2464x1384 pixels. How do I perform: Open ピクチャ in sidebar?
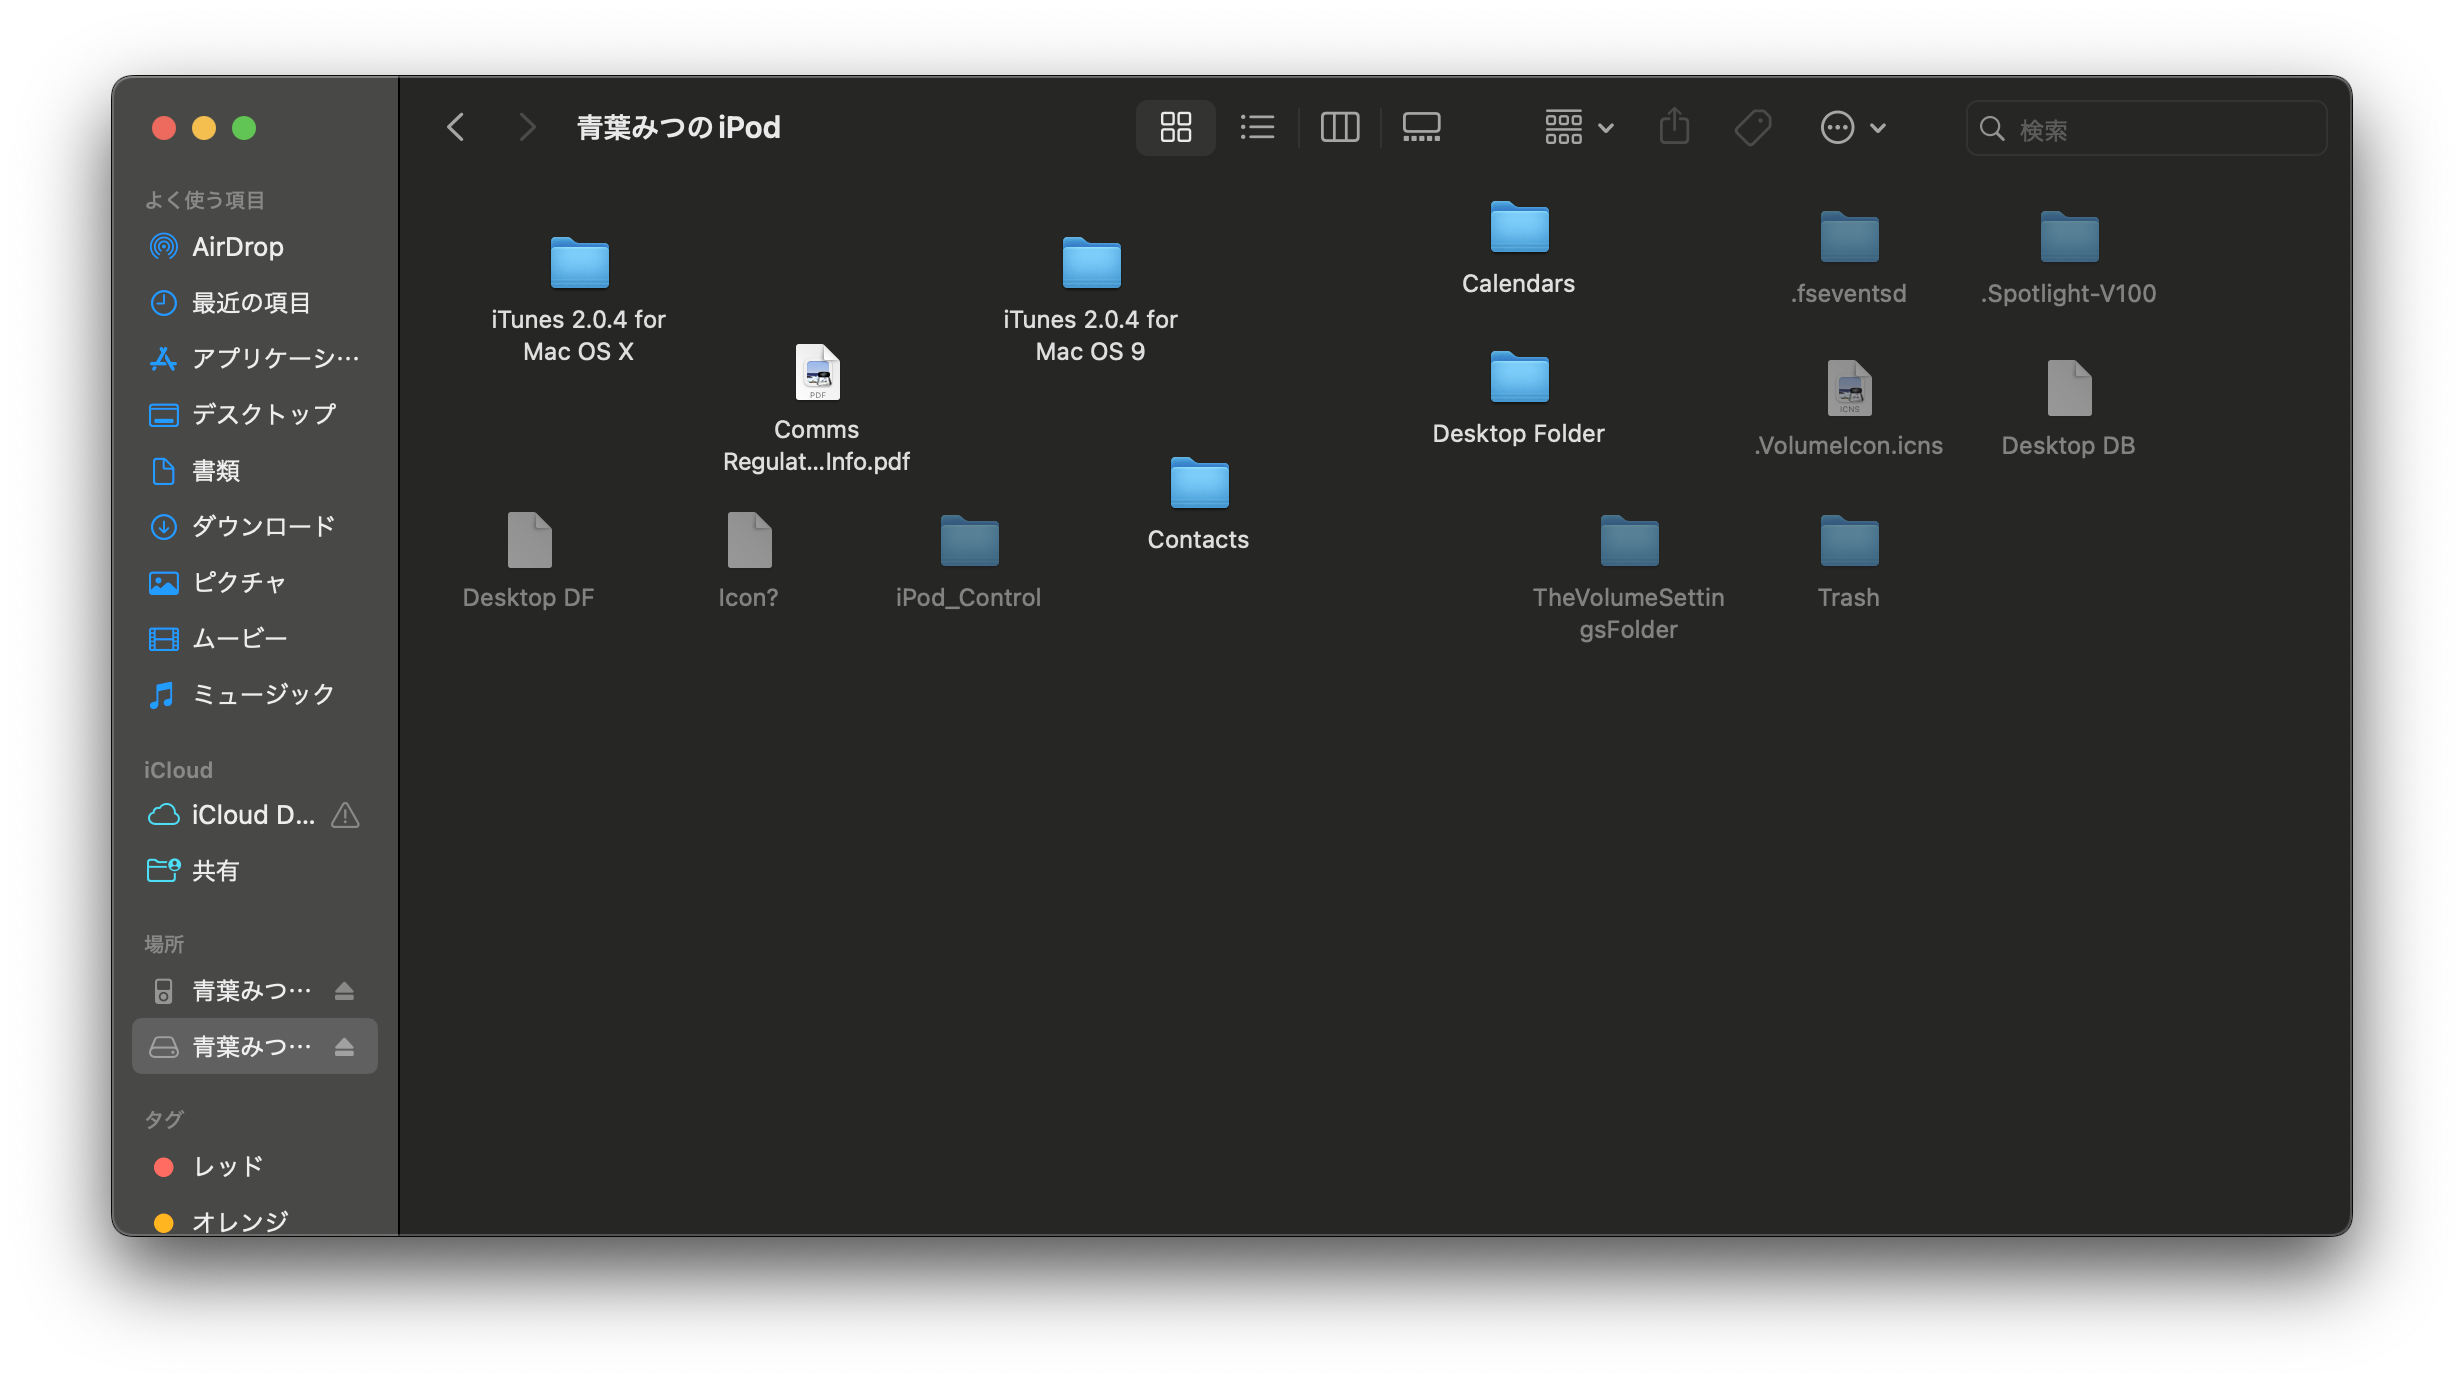[254, 582]
